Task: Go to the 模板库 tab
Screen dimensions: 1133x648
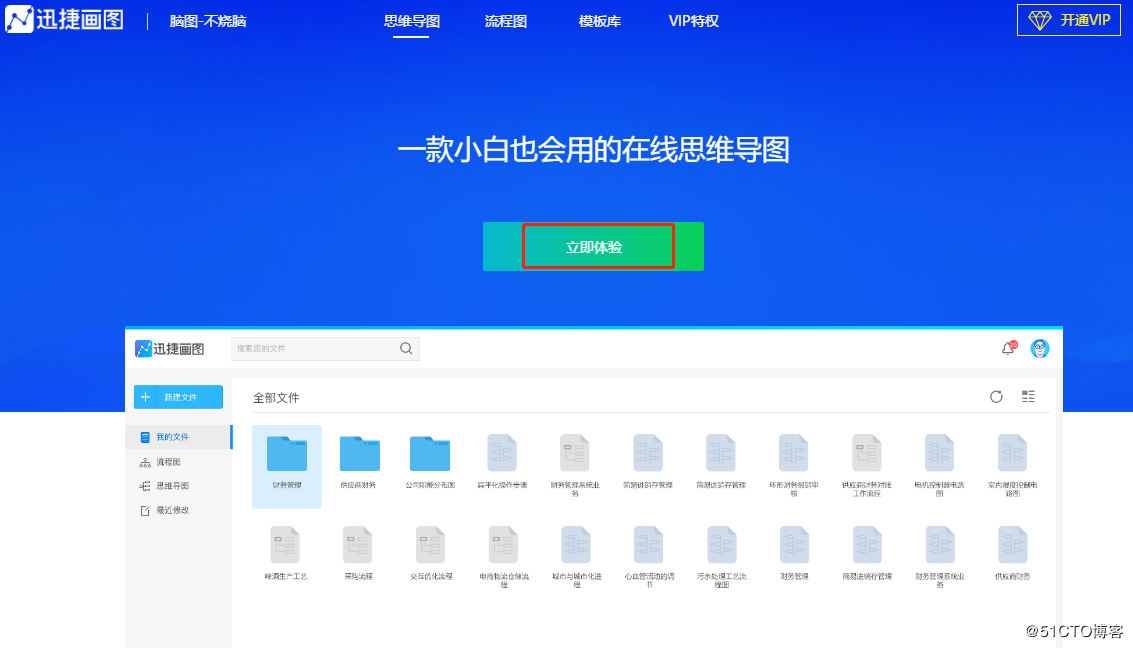Action: click(600, 21)
